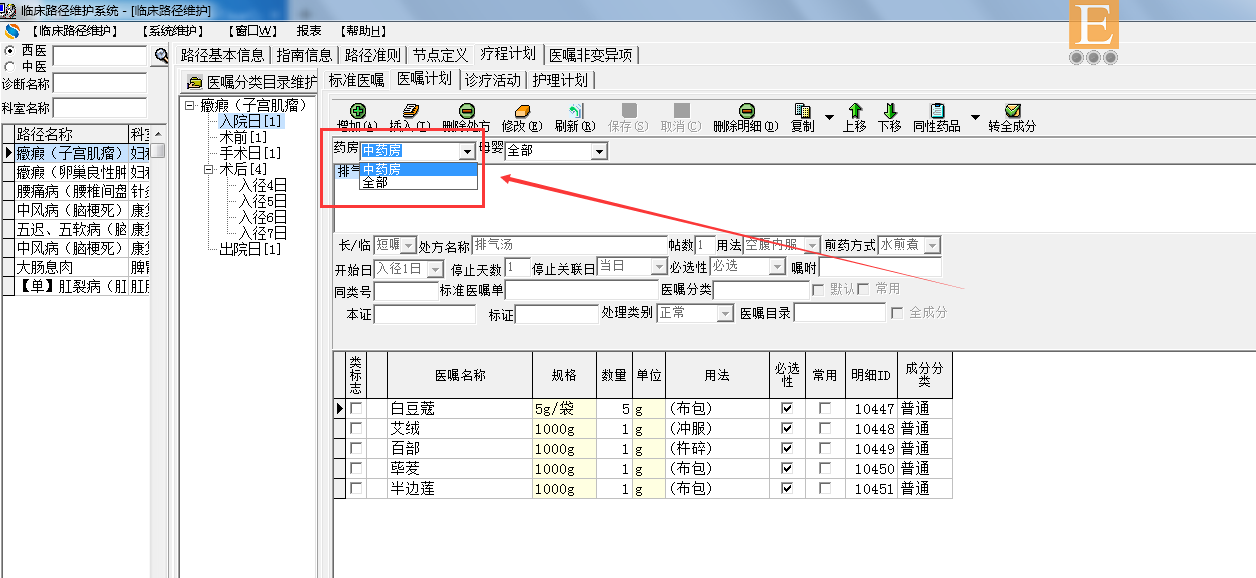1256x578 pixels.
Task: Click the 修改 (modify) eraser icon
Action: pyautogui.click(x=521, y=111)
